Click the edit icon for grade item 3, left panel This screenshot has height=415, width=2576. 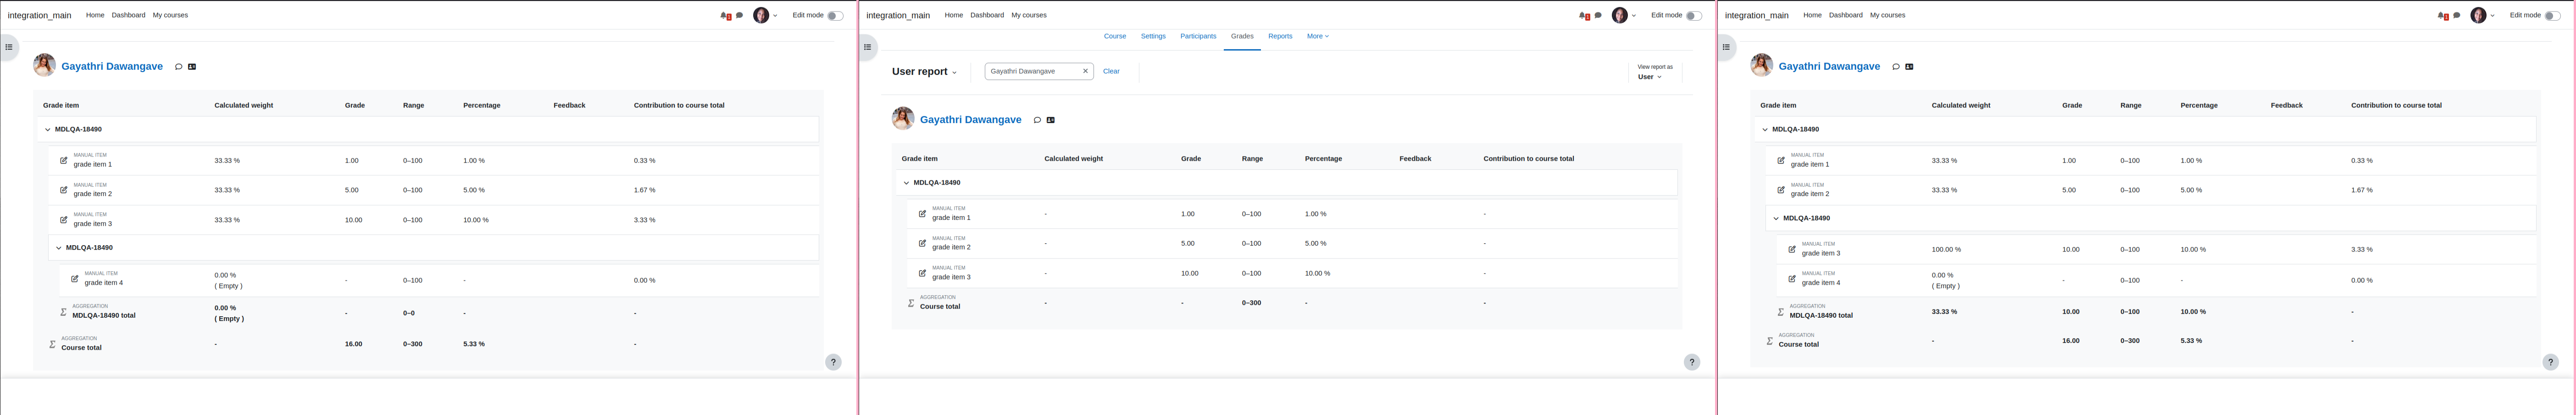tap(64, 219)
